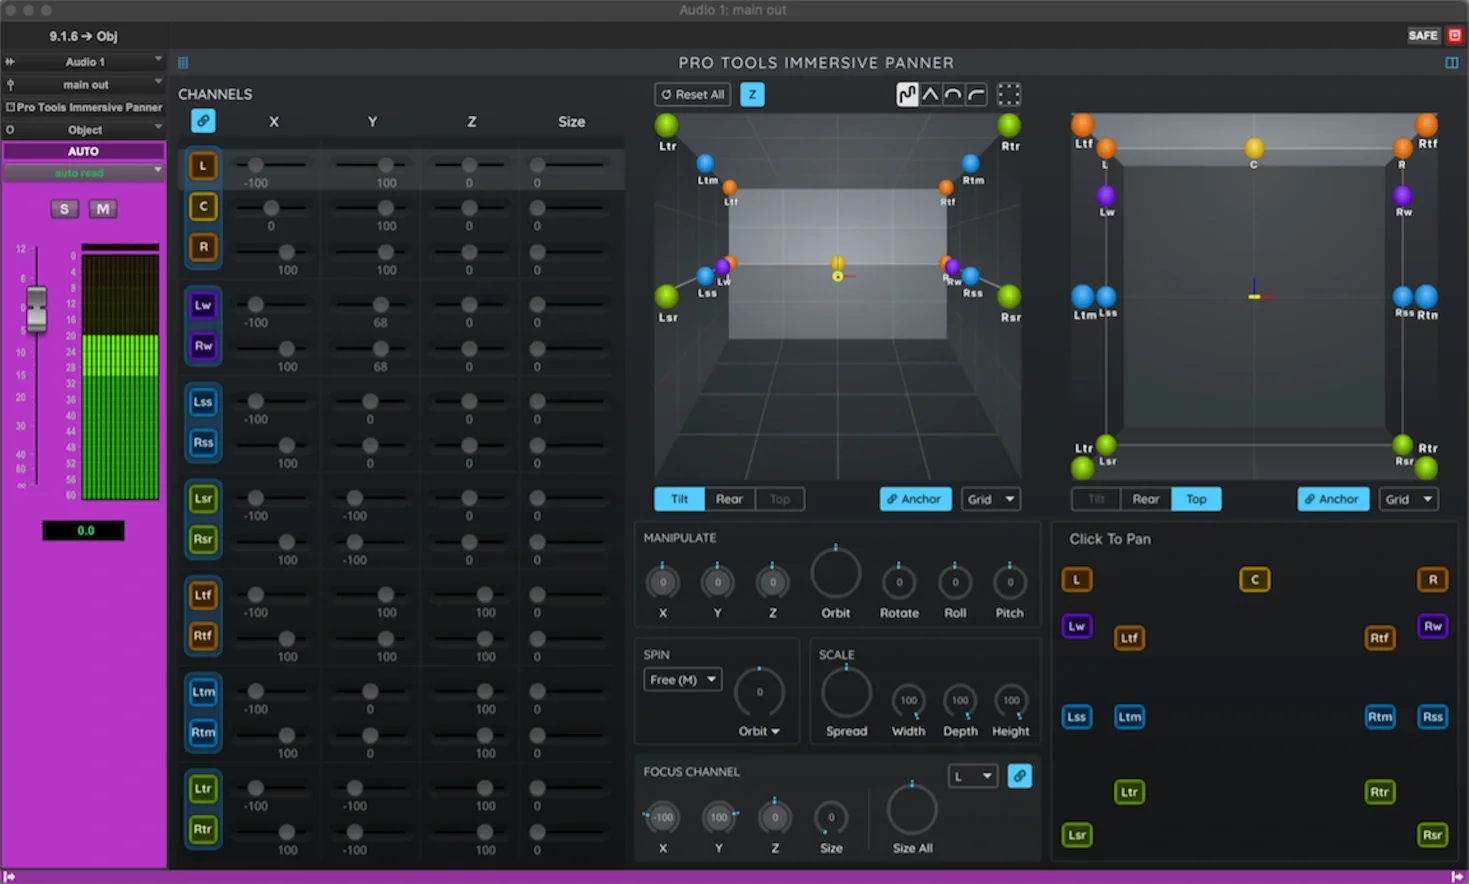Toggle Anchor in the left 3D view
The height and width of the screenshot is (884, 1469).
(x=915, y=499)
